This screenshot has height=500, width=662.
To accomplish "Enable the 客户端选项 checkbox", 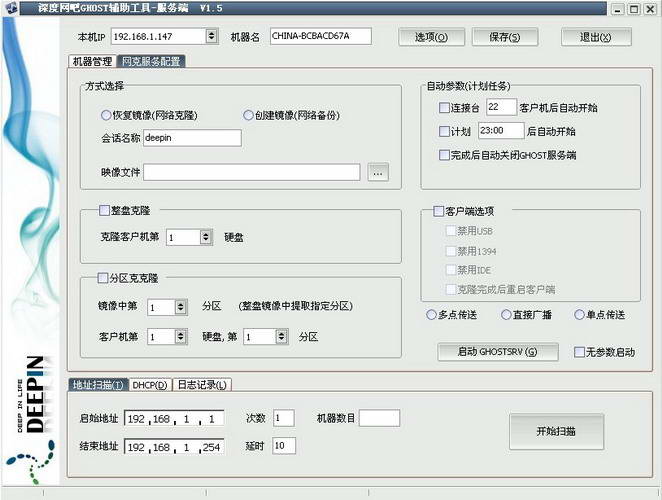I will pos(439,211).
